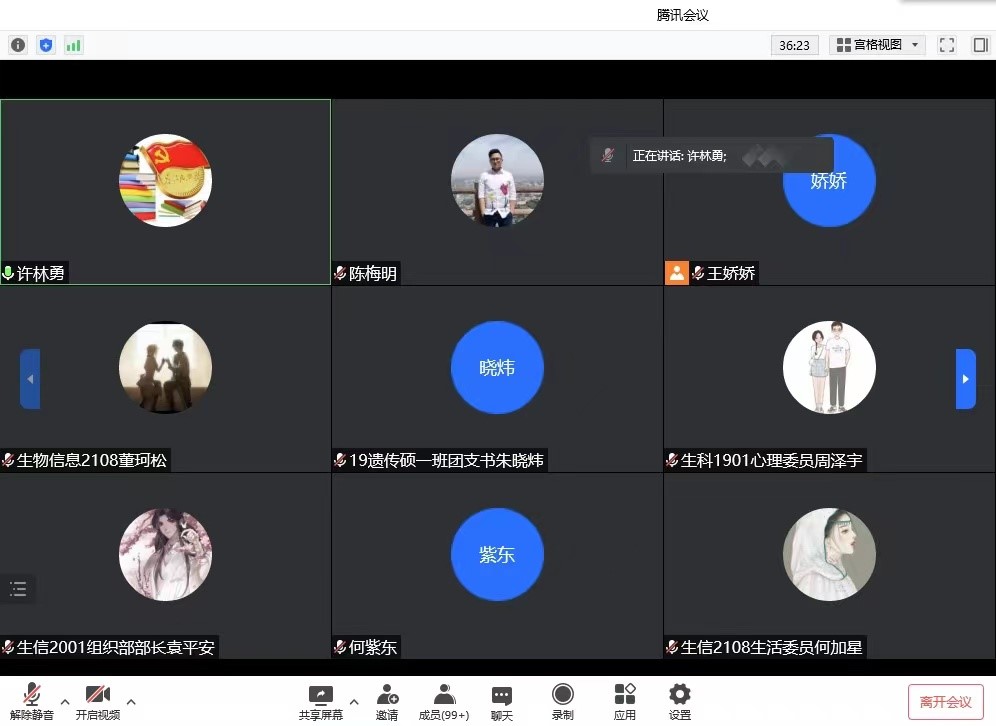Expand audio options arrow beside 解除静音
The width and height of the screenshot is (996, 726).
tap(65, 700)
